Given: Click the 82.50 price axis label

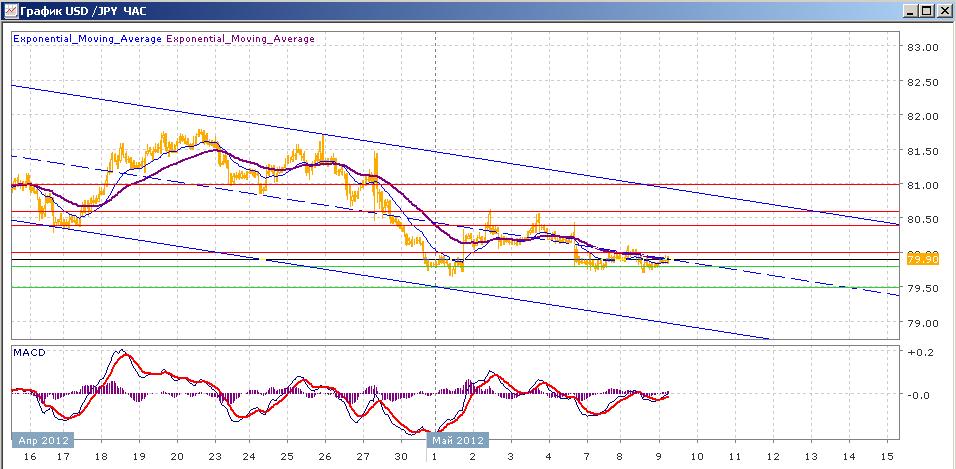Looking at the screenshot, I should click(925, 82).
